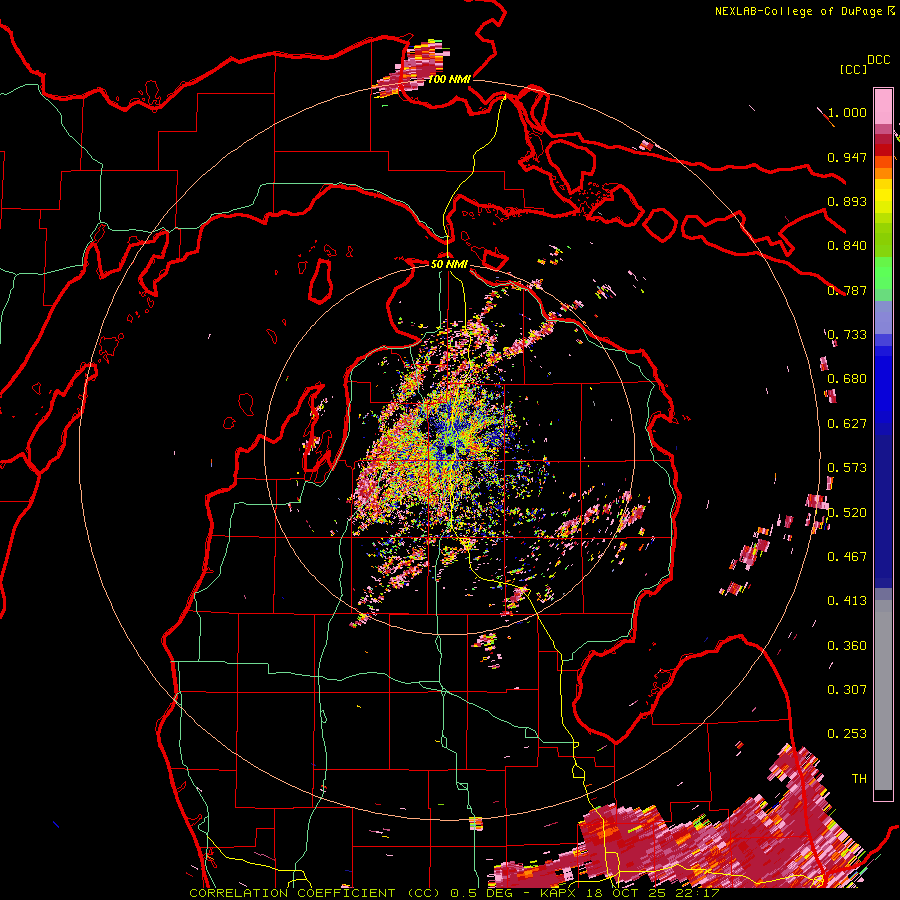Click the 0.520 scale value
Screen dimensions: 900x900
[847, 513]
